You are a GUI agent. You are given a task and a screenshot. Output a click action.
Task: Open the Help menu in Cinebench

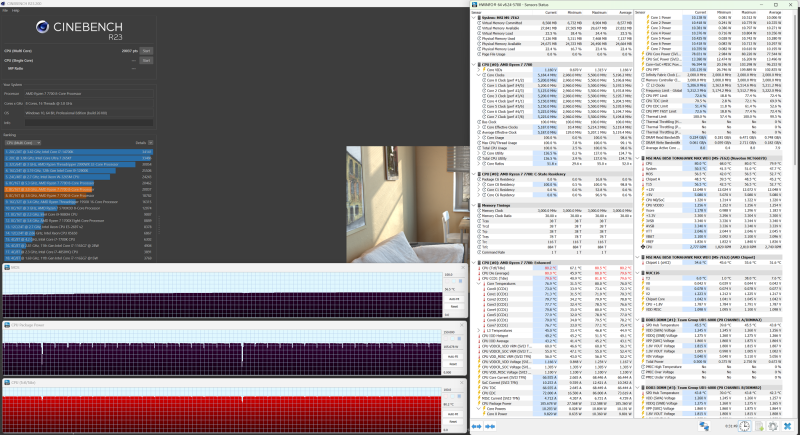tap(16, 12)
